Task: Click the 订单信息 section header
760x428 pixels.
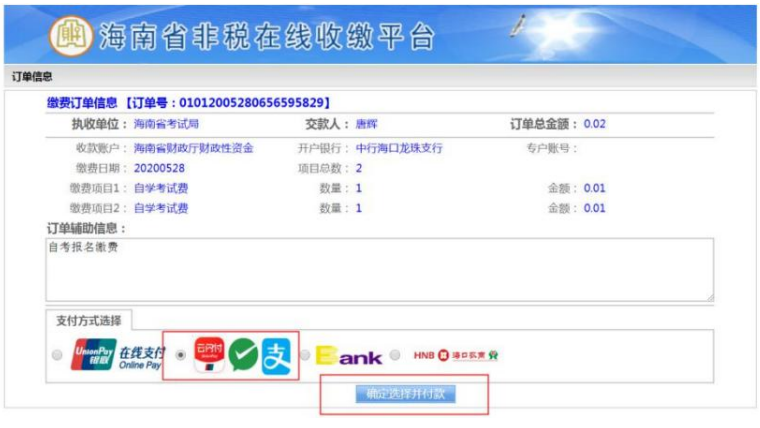Action: click(32, 76)
